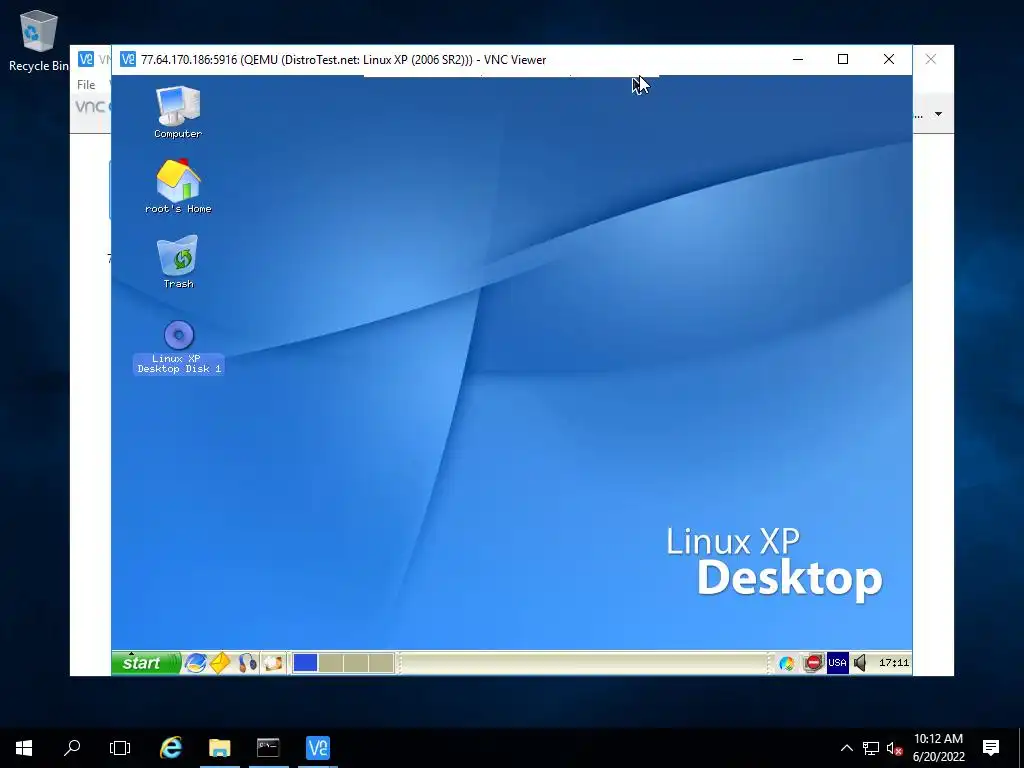
Task: Open Windows clock showing 10:12 AM
Action: click(x=938, y=748)
